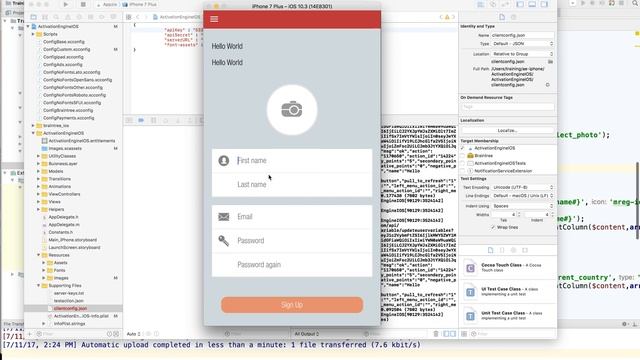Open the Location Relative to Group dropdown
Image resolution: width=640 pixels, height=360 pixels.
[522, 54]
